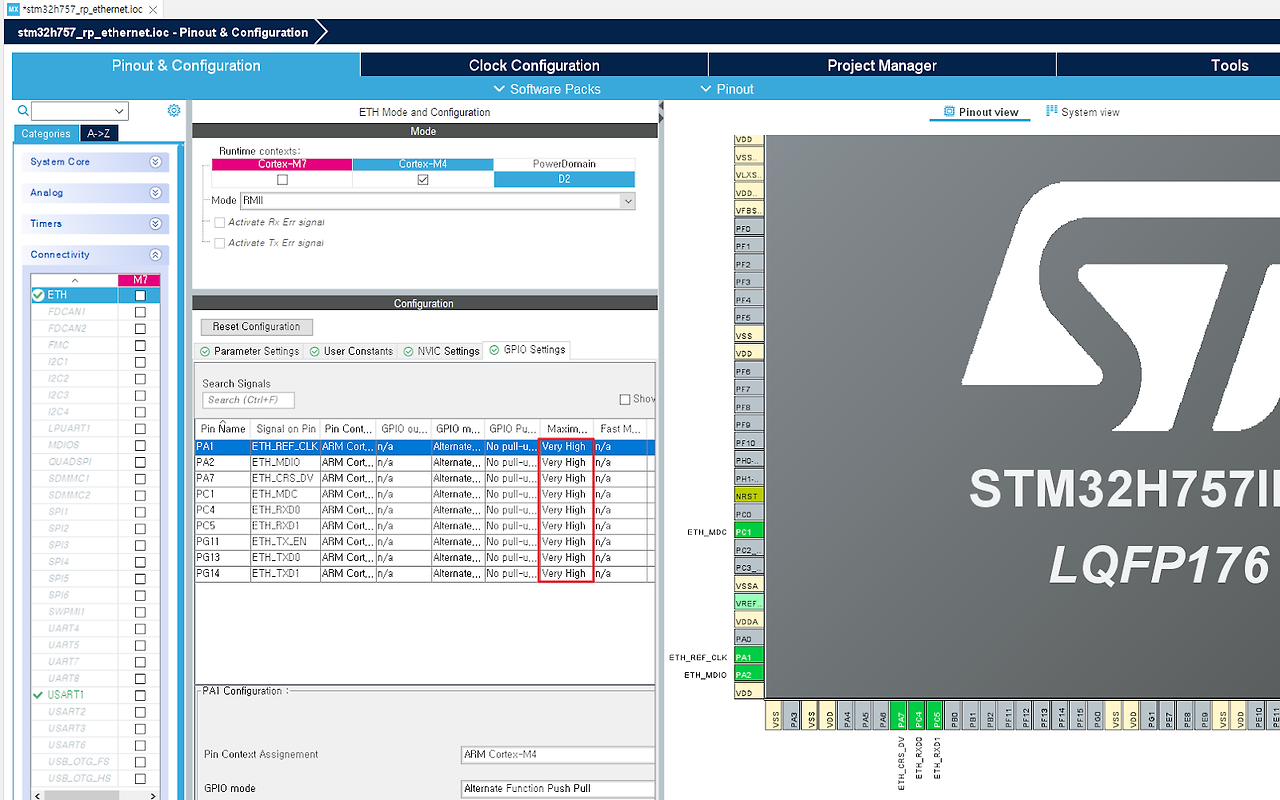Screen dimensions: 1280x800
Task: Switch to Project Manager tab
Action: pos(882,65)
